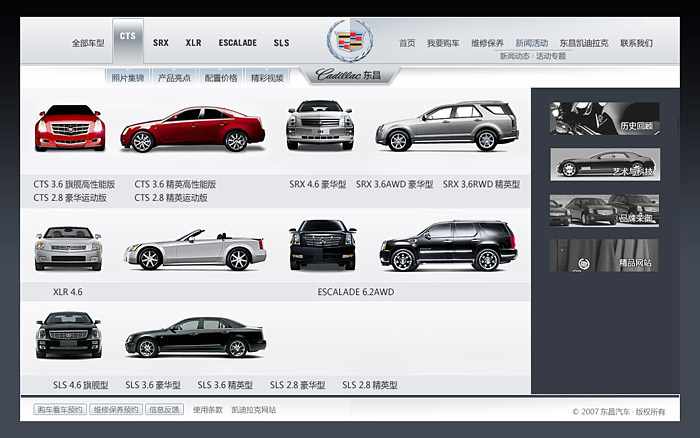Click the silver XLR front view image
This screenshot has height=438, width=700.
68,248
